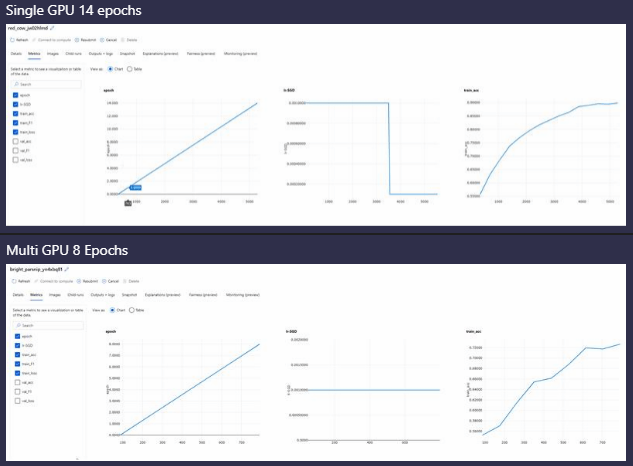Uncheck train_loss metric in Single GPU panel
This screenshot has height=466, width=633.
tap(15, 132)
